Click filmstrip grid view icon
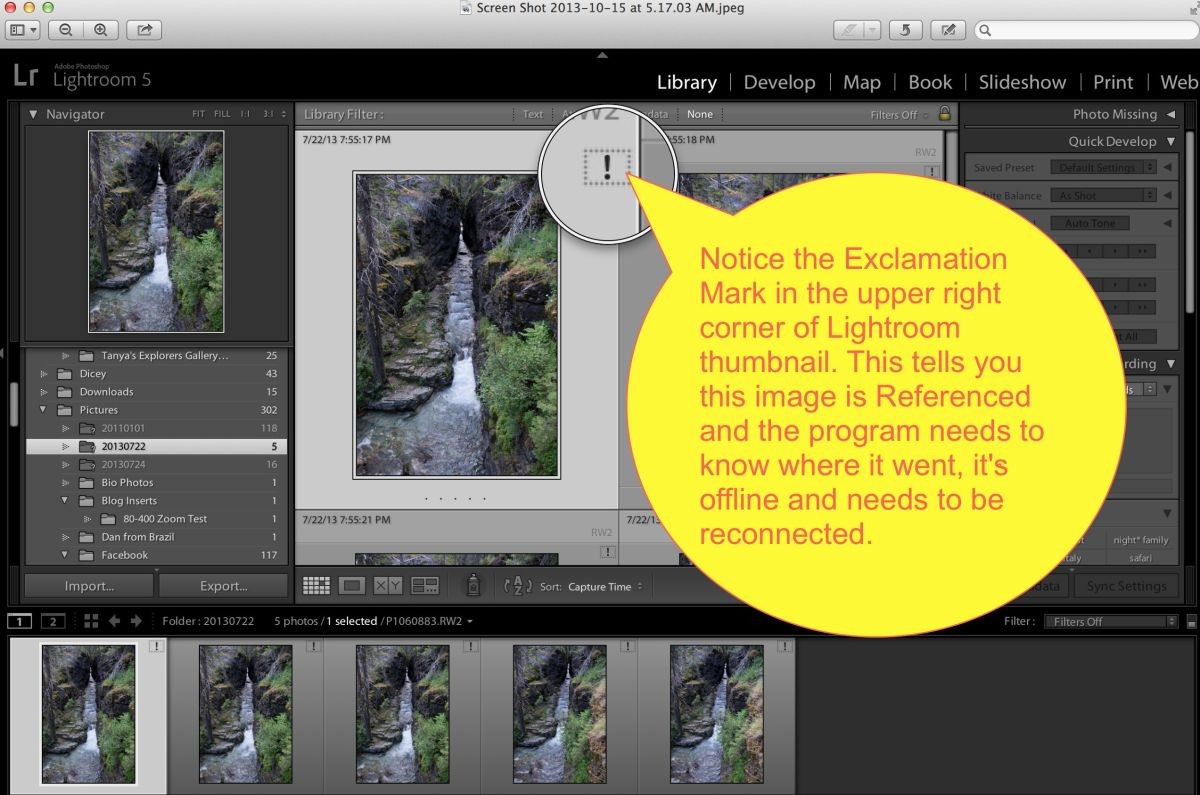The width and height of the screenshot is (1200, 795). (x=91, y=621)
